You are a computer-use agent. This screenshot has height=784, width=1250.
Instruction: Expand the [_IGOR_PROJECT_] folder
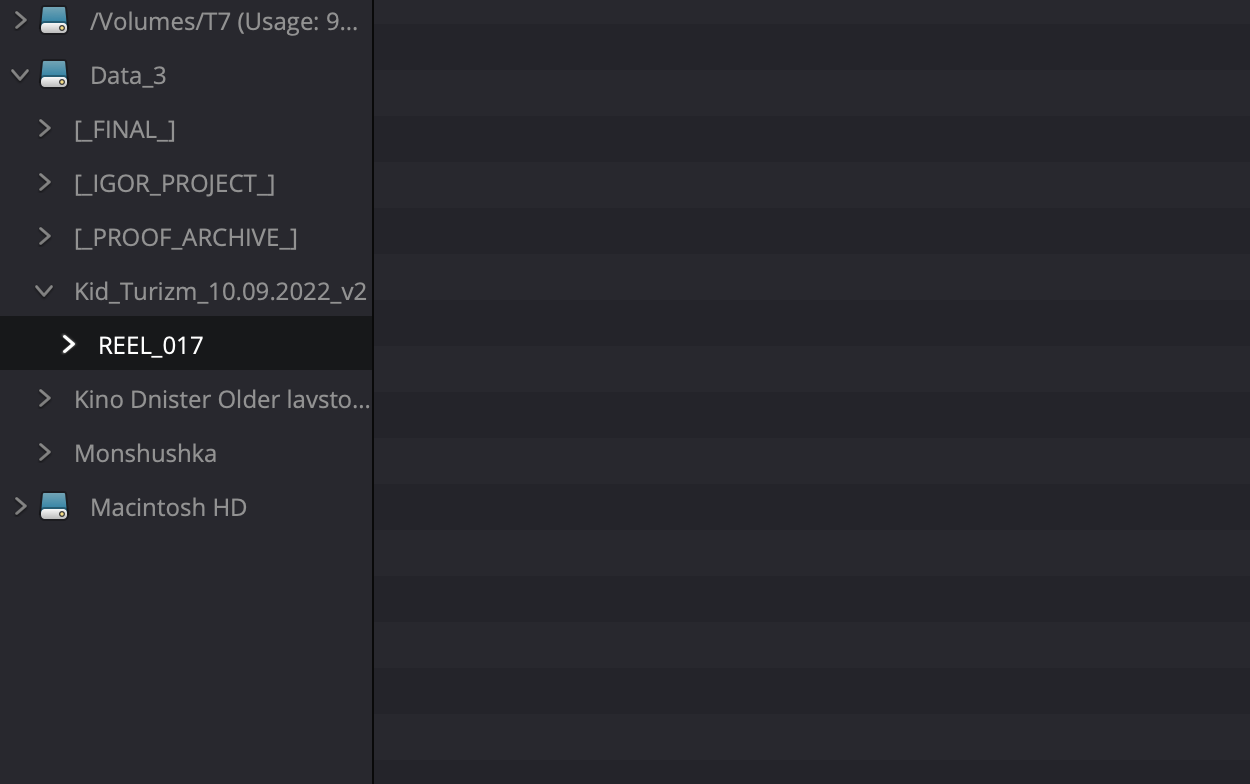pyautogui.click(x=44, y=183)
